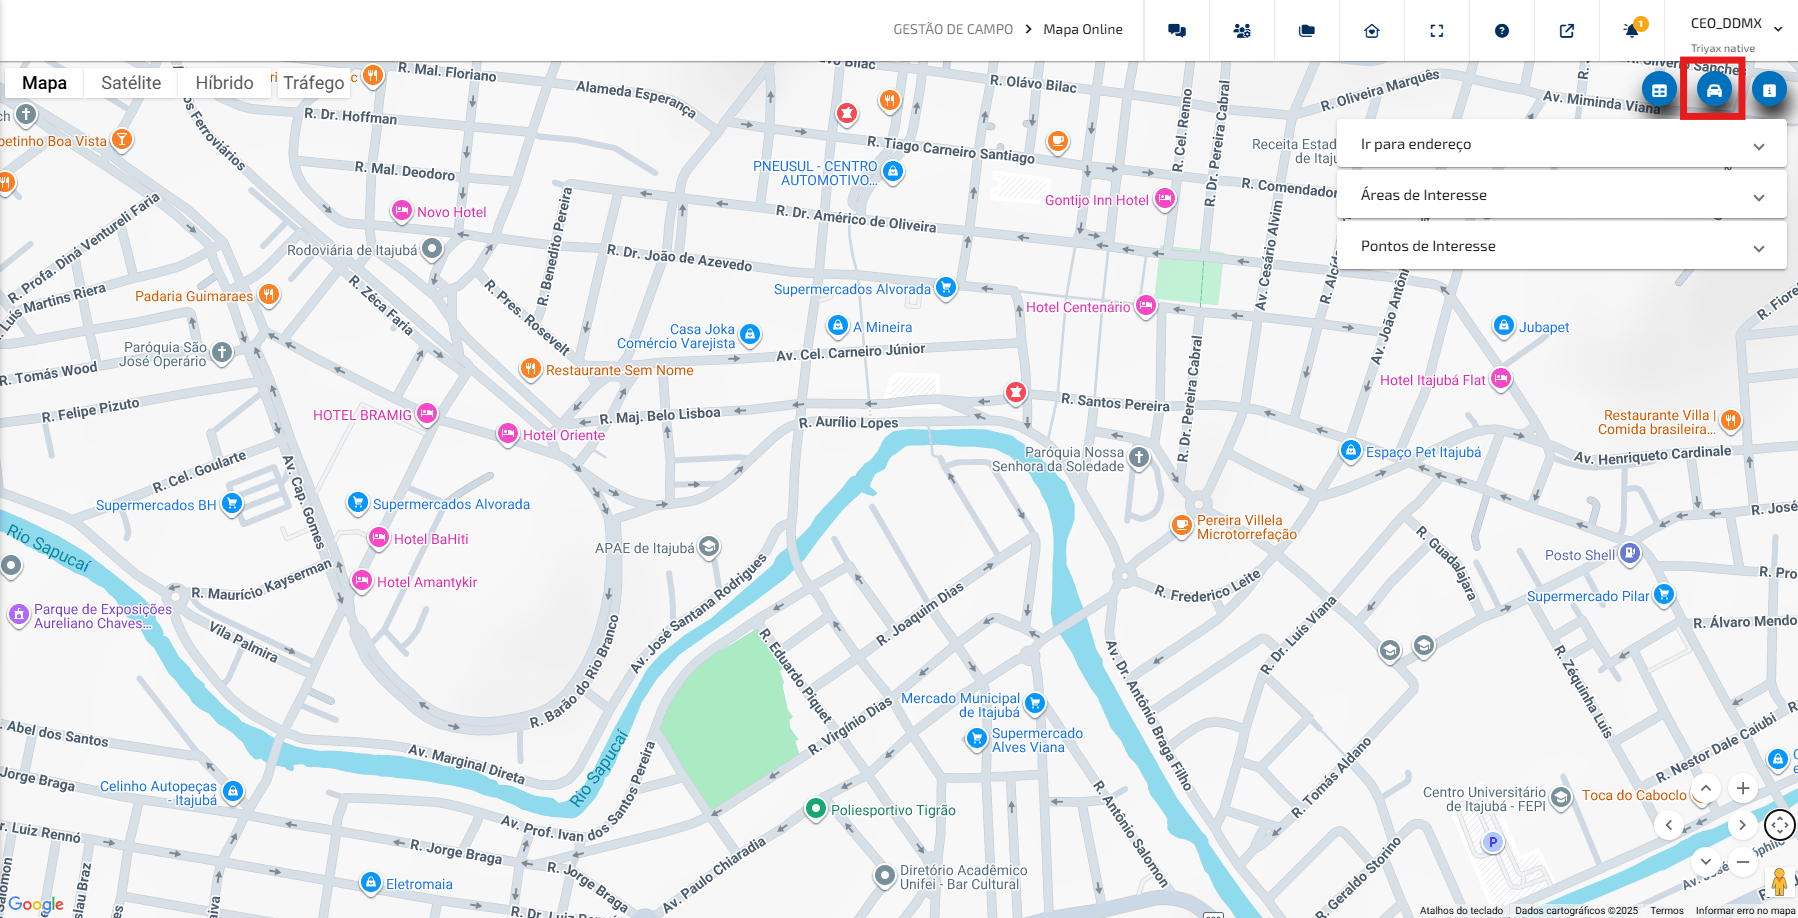The width and height of the screenshot is (1798, 918).
Task: Switch to the Híbrido view tab
Action: [x=224, y=83]
